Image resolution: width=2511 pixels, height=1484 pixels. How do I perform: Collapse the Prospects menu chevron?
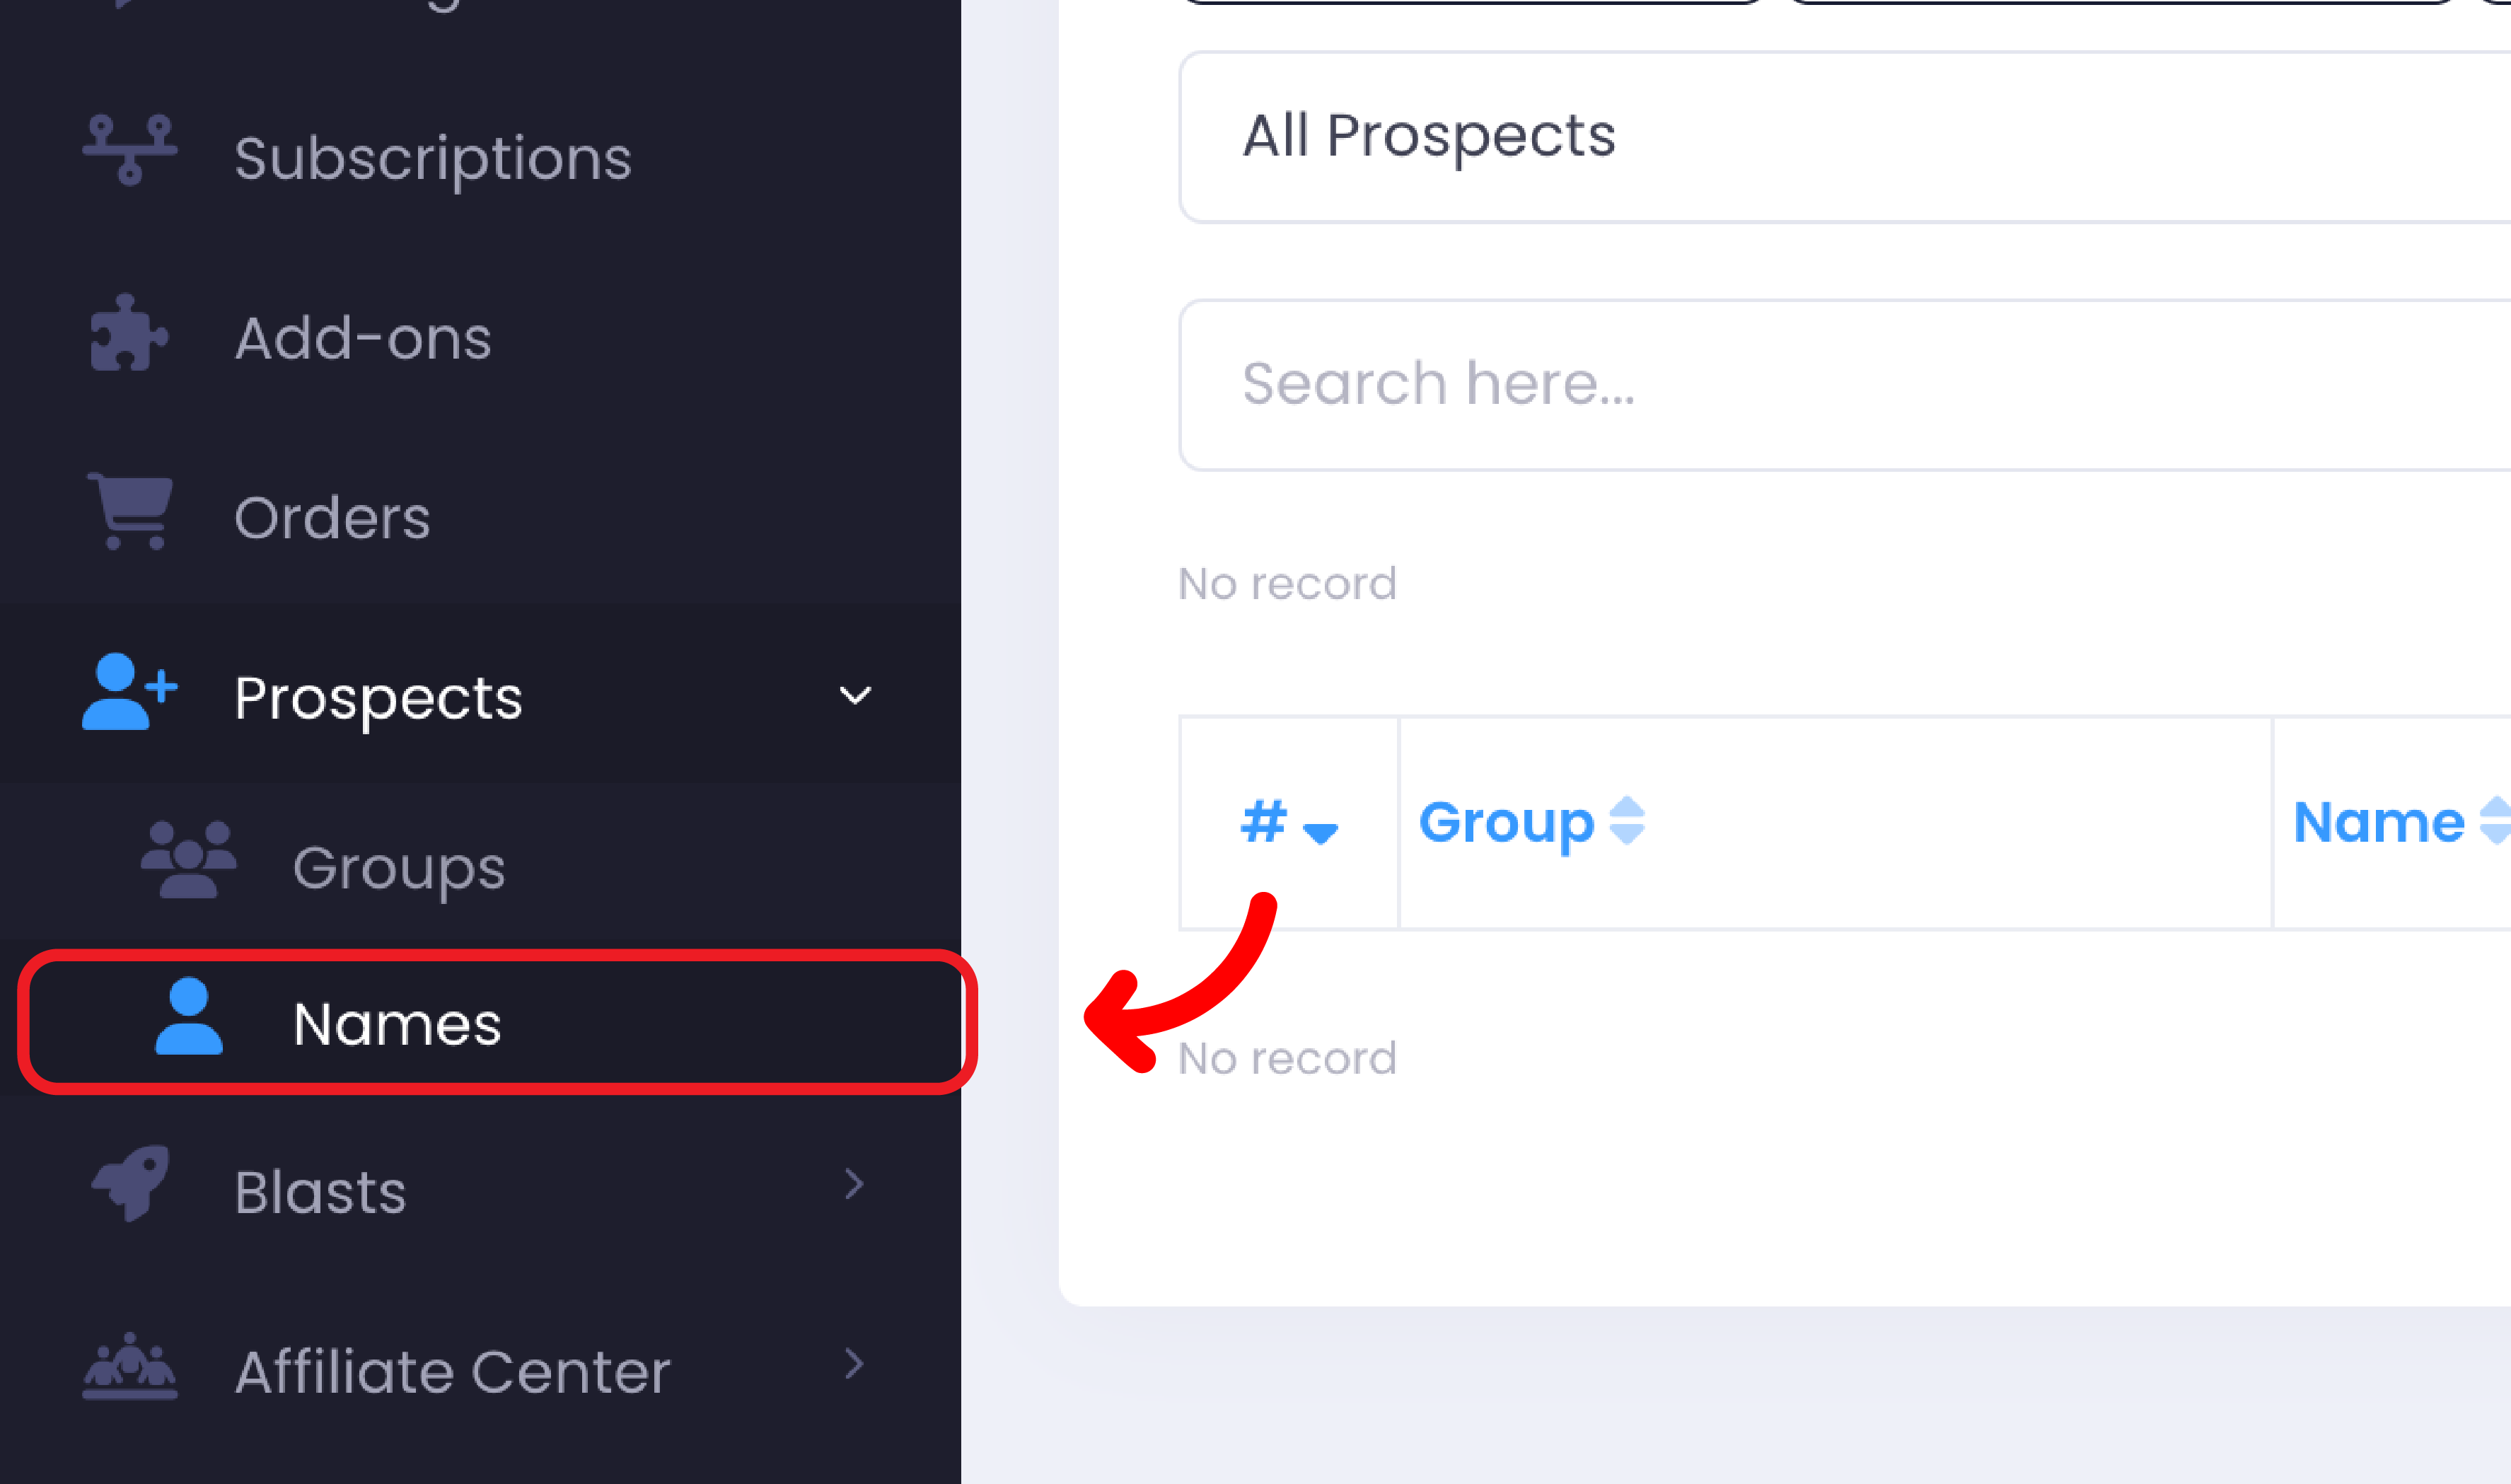(x=855, y=696)
